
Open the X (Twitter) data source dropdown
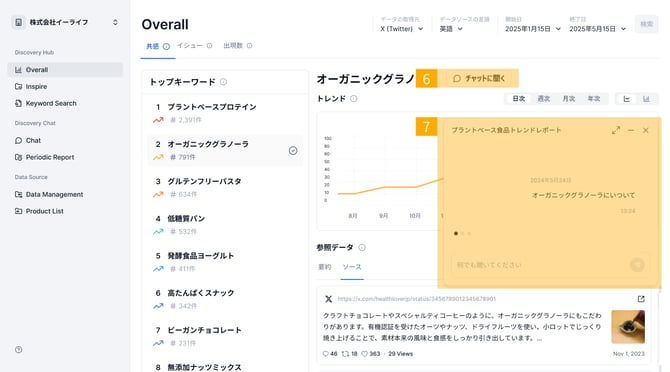(402, 29)
